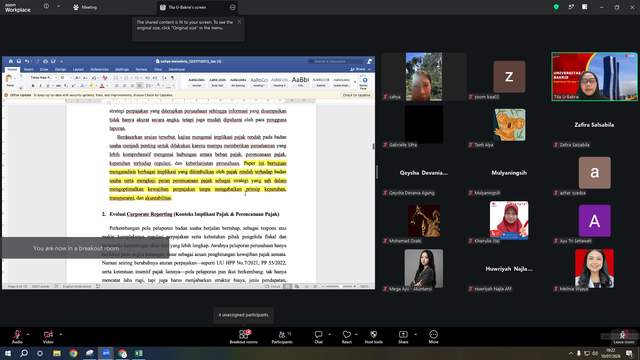Expand the Audio options arrow
The height and width of the screenshot is (360, 640).
click(x=28, y=334)
